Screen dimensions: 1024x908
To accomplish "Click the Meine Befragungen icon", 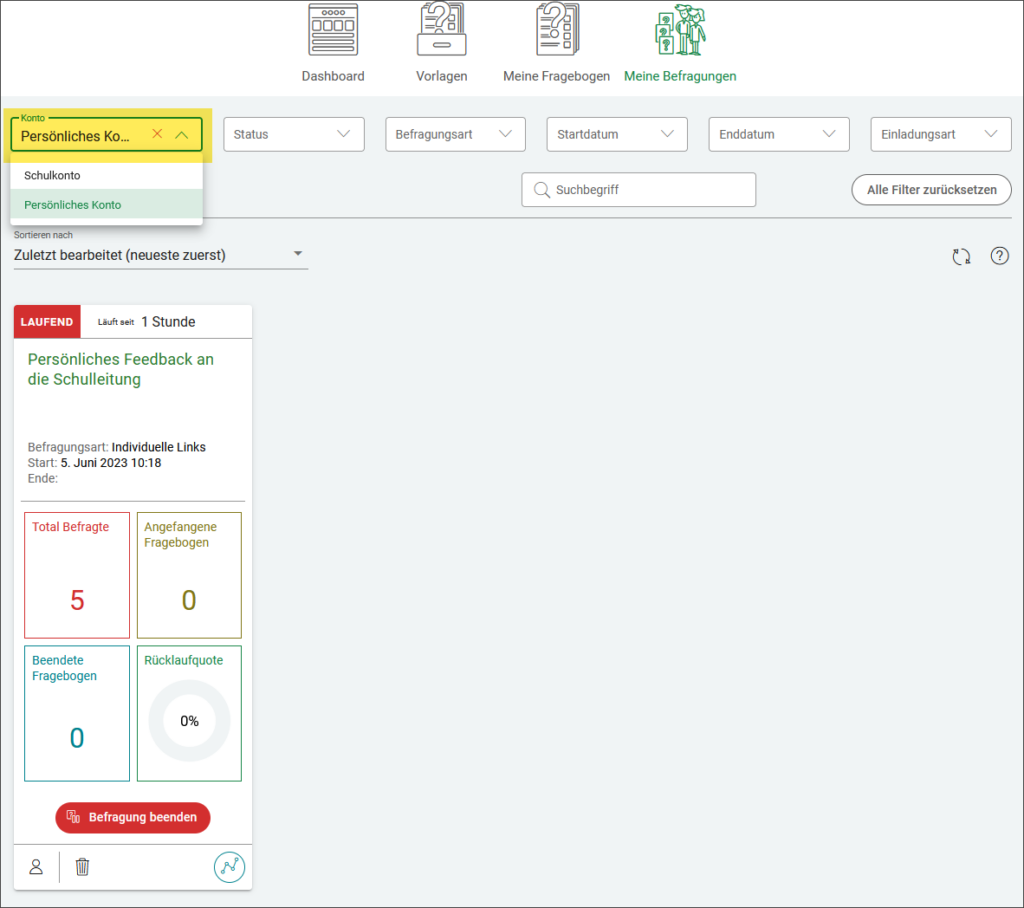I will coord(680,30).
